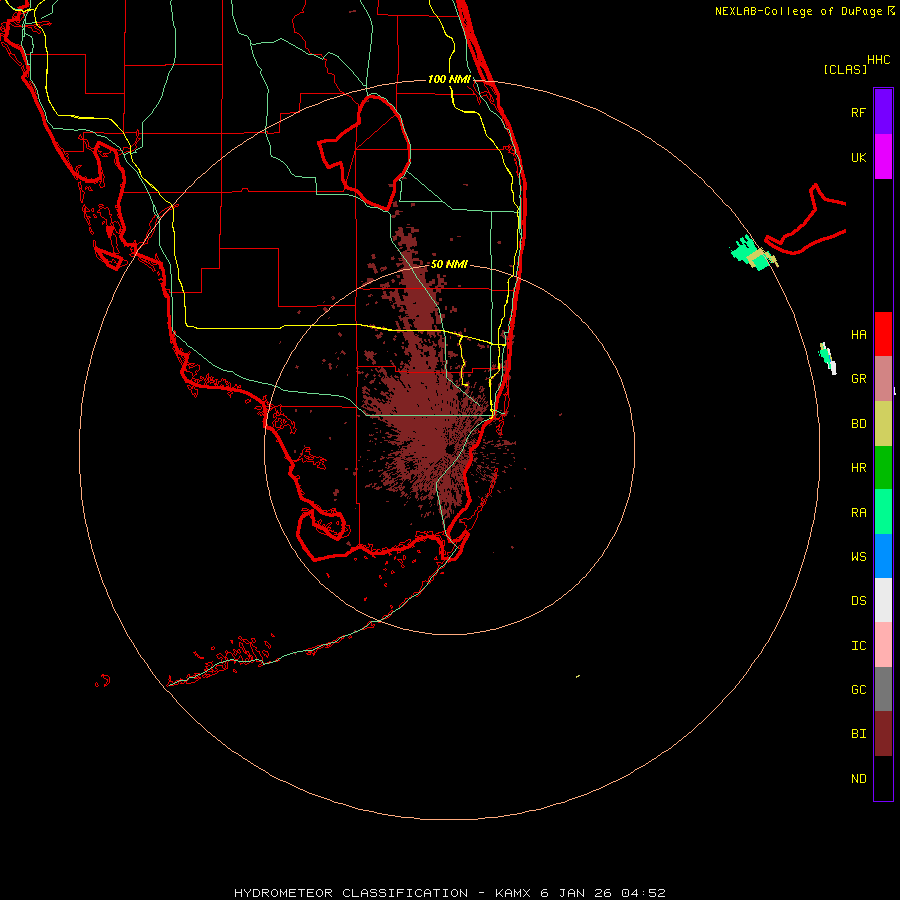Click the WS legend label
Screen dimensions: 900x900
coord(858,556)
